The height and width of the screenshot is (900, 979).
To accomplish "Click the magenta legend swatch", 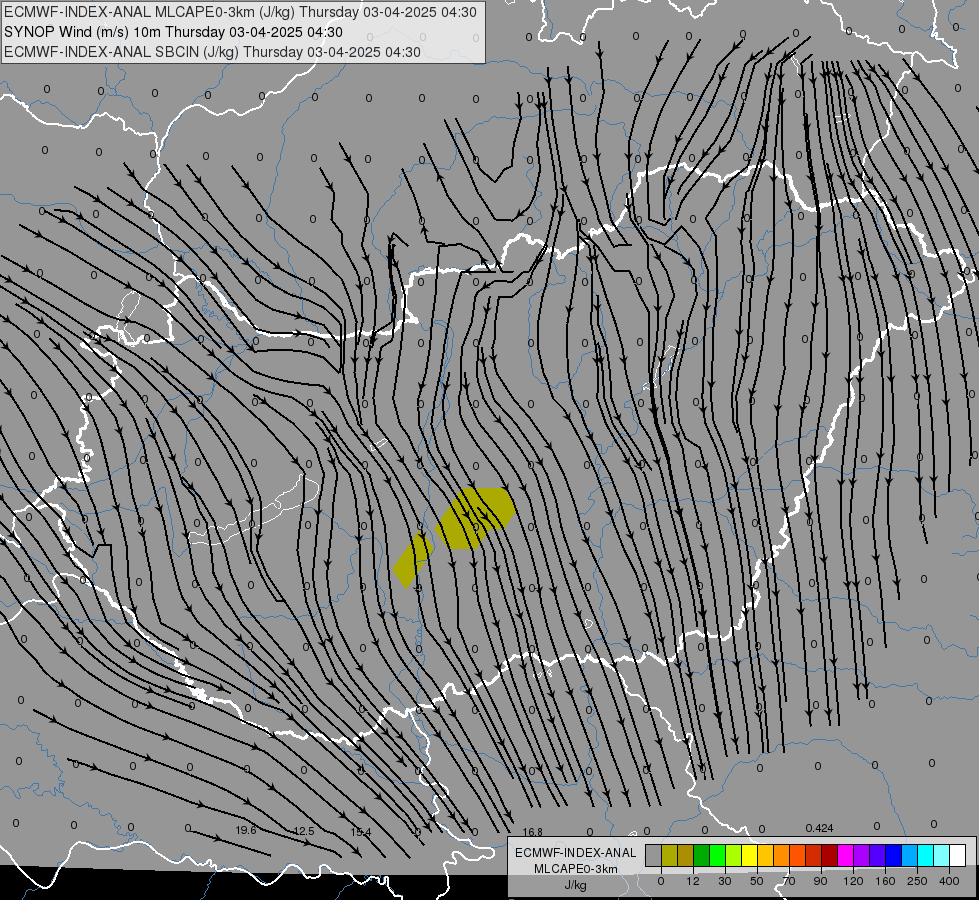I will [845, 855].
